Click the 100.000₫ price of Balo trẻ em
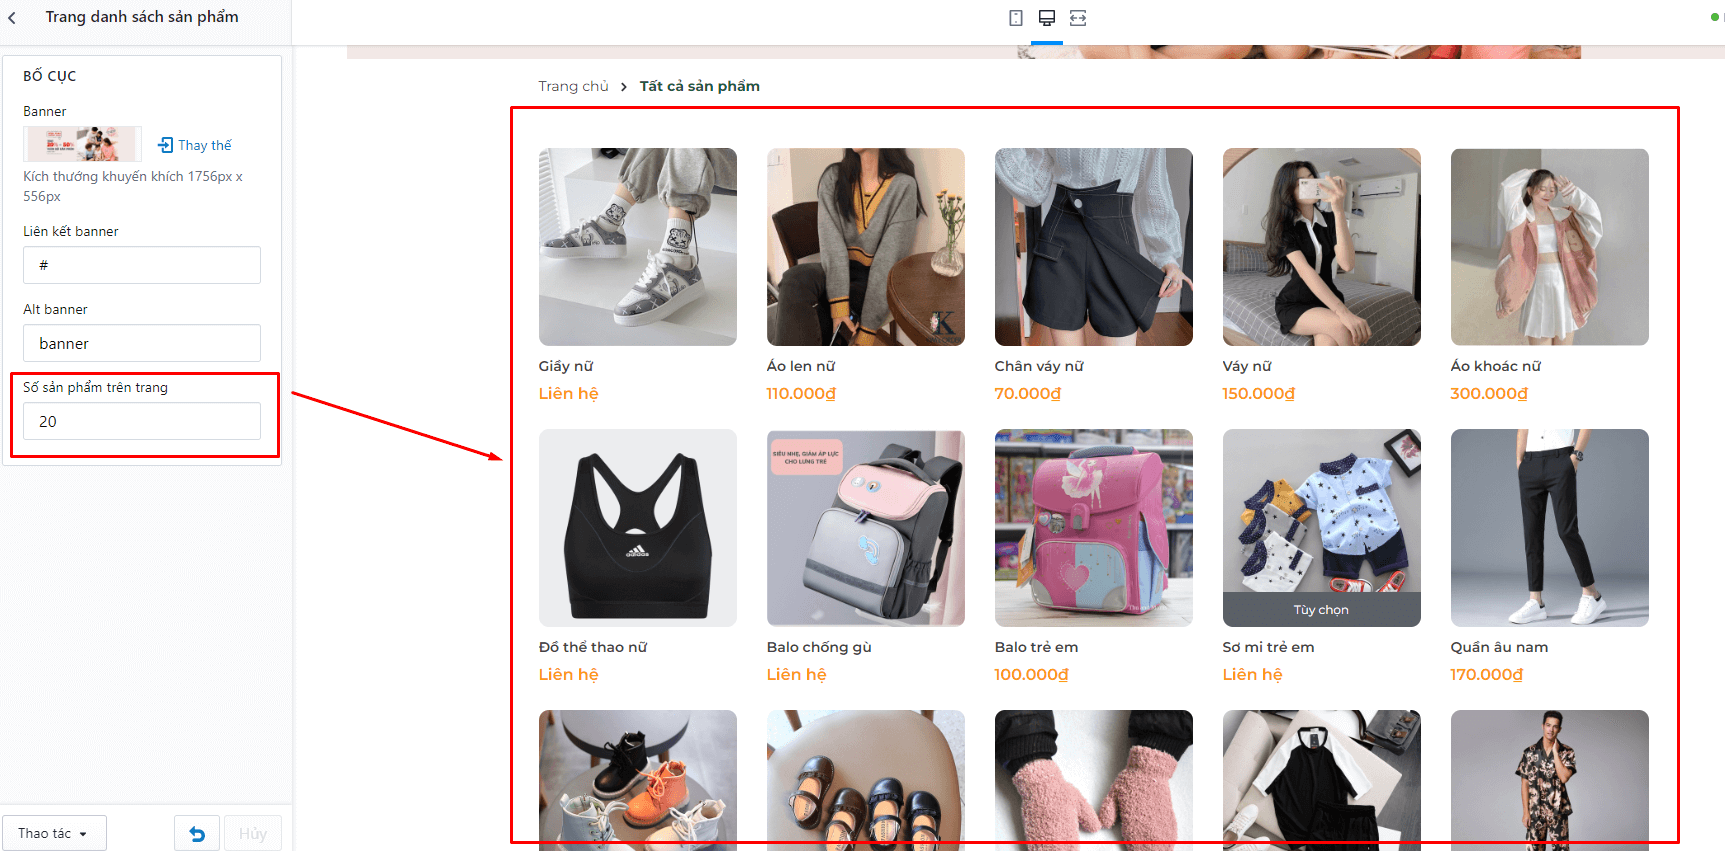 [x=1032, y=675]
